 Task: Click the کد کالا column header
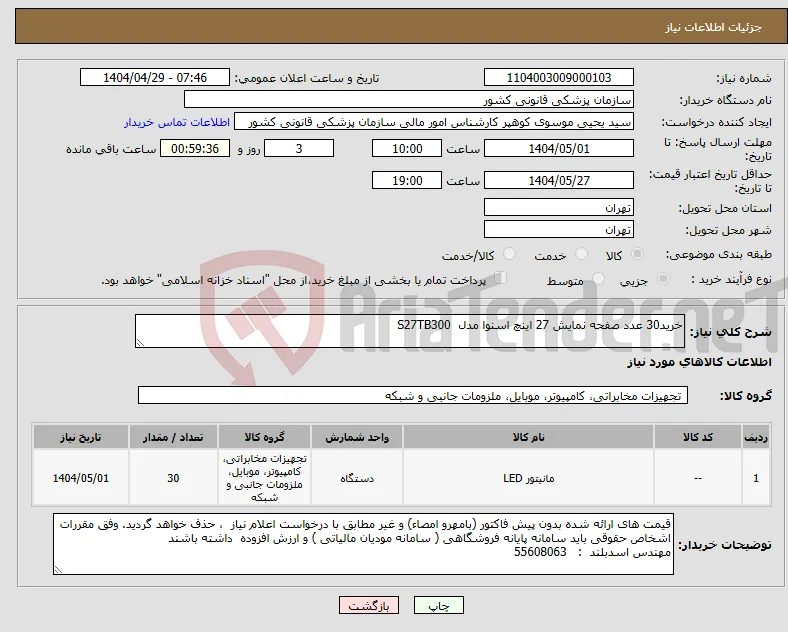coord(698,437)
